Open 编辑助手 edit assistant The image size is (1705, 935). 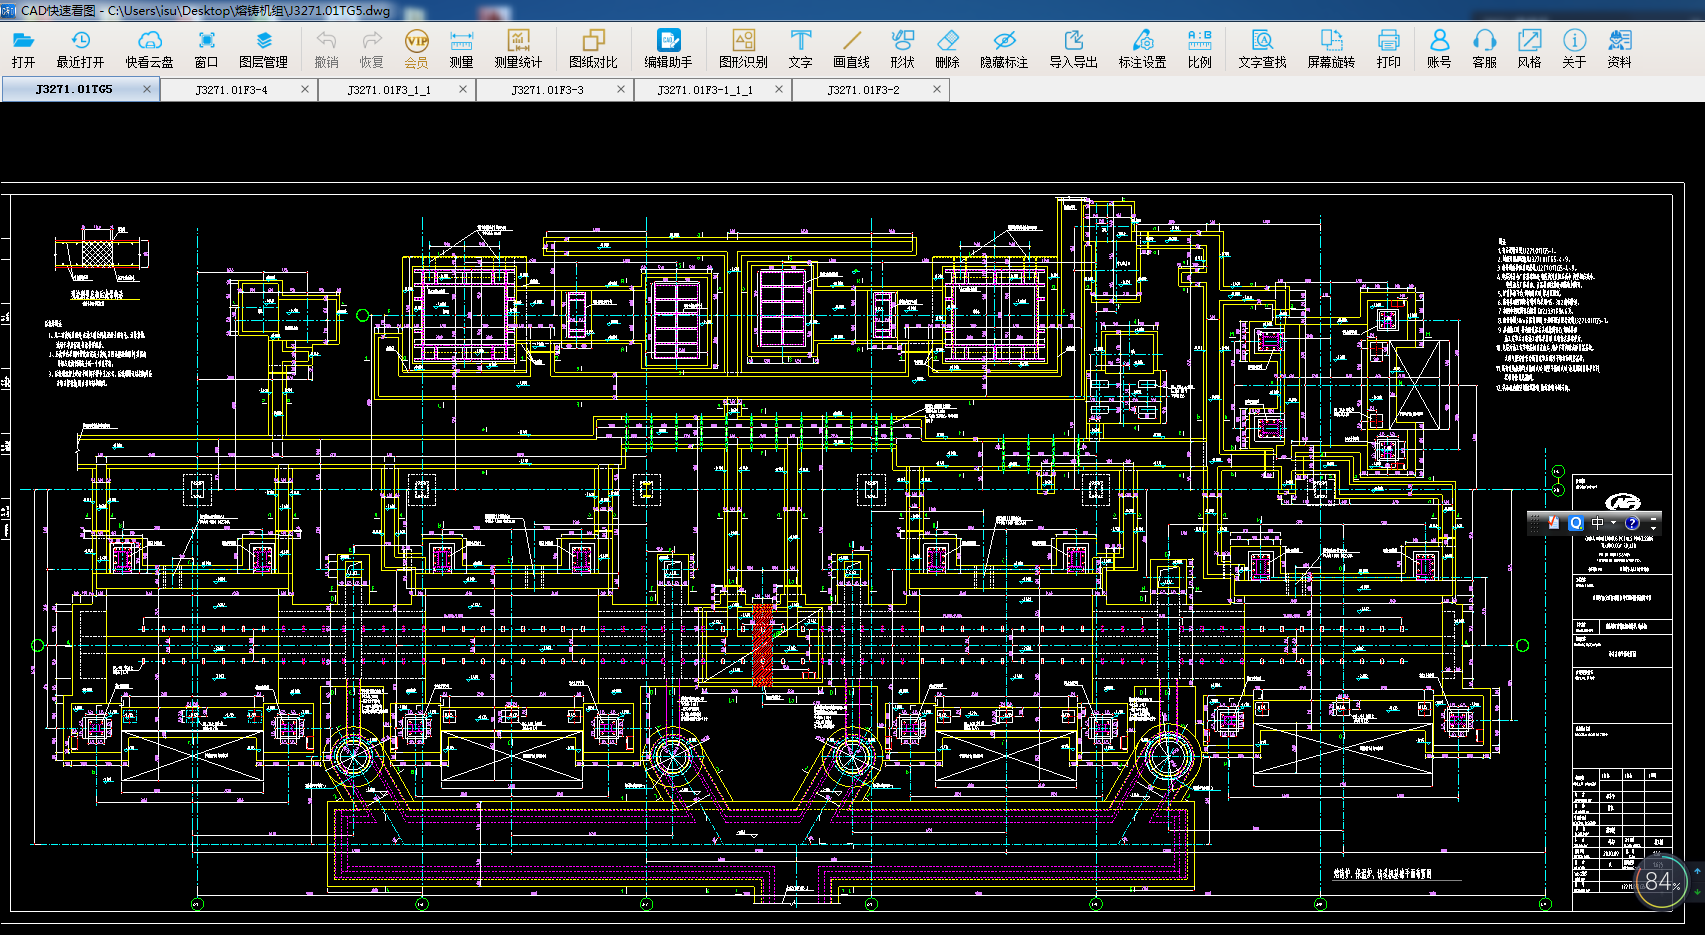668,49
